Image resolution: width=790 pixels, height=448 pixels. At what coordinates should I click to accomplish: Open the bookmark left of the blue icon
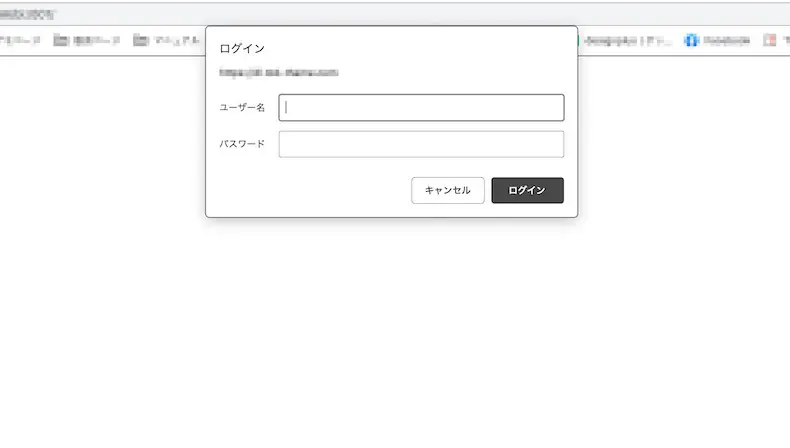(x=626, y=41)
